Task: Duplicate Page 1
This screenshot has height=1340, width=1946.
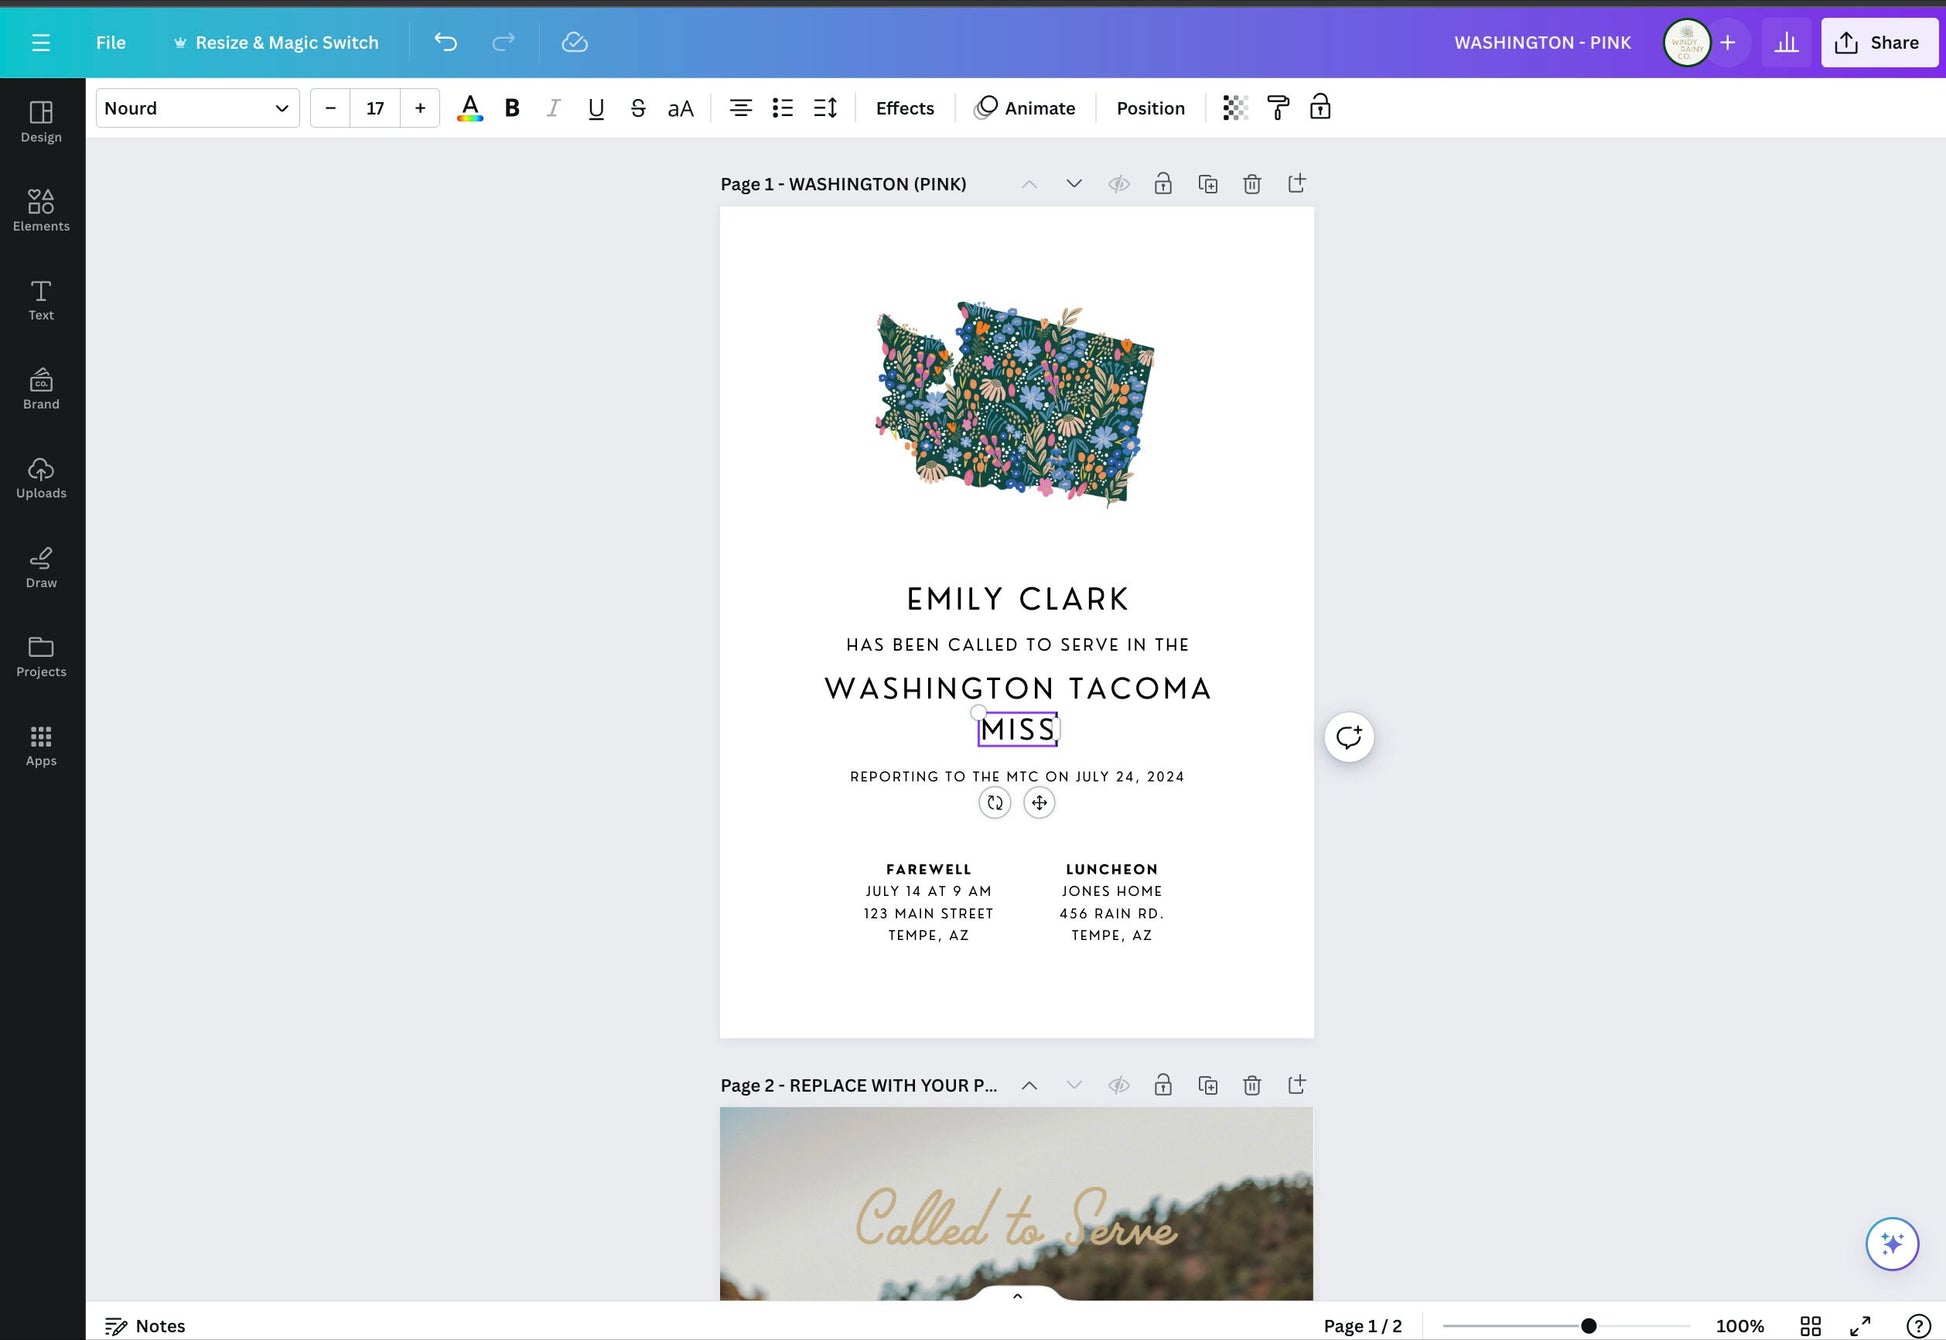Action: [x=1207, y=184]
